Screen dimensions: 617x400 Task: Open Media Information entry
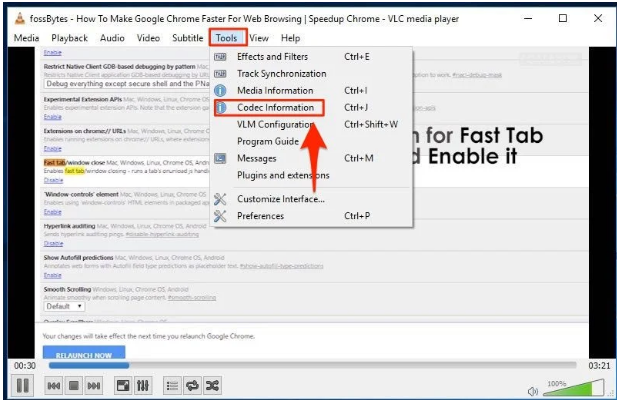click(312, 90)
